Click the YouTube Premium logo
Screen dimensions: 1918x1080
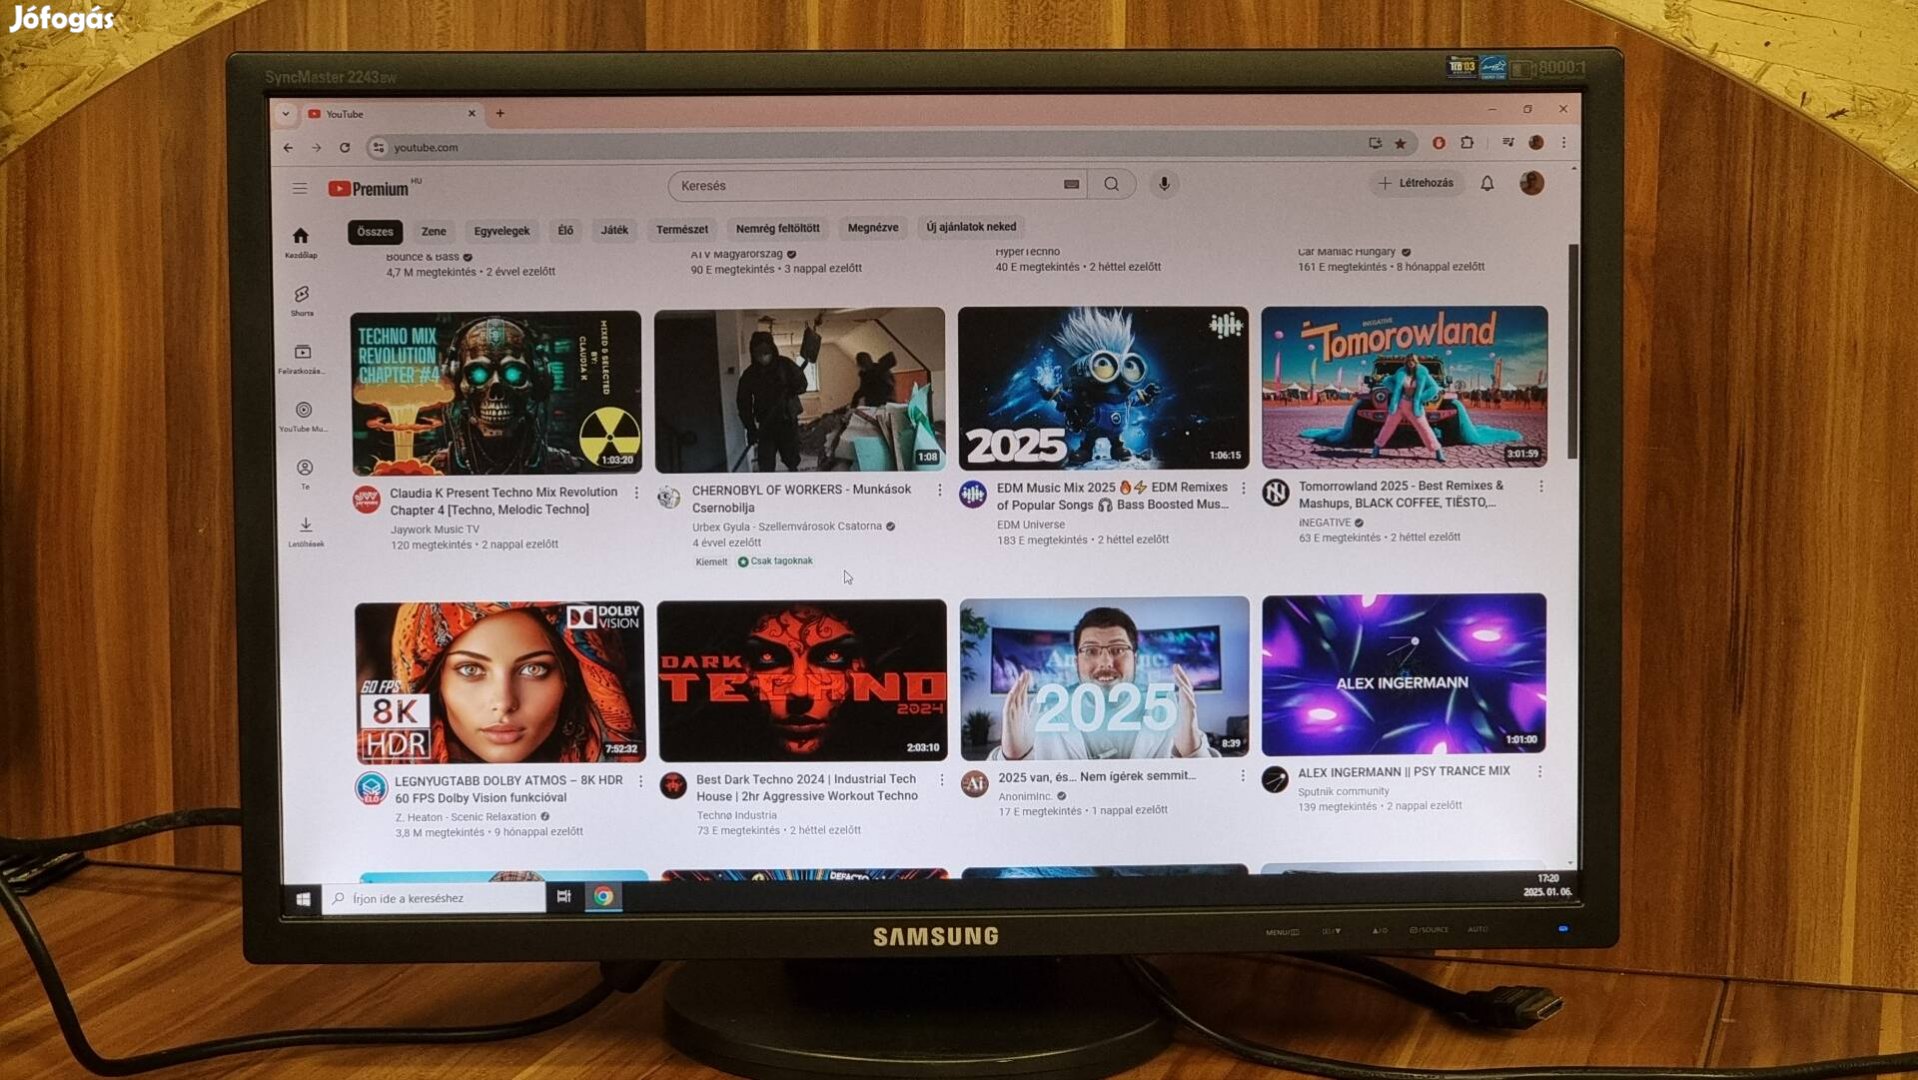coord(369,188)
